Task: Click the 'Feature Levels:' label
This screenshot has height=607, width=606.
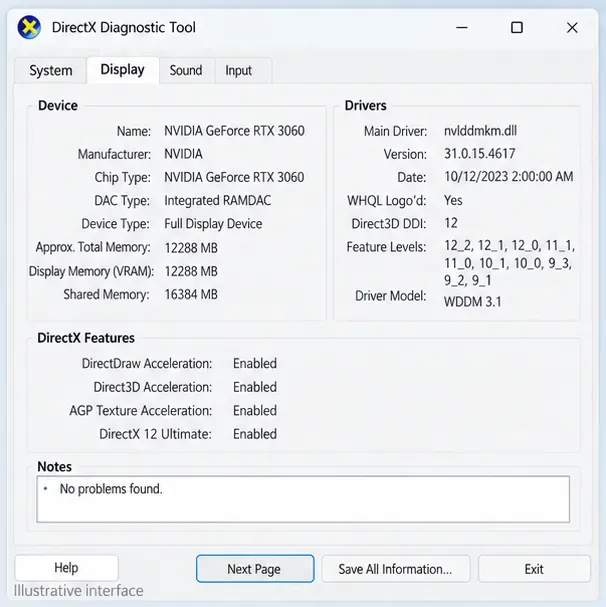Action: click(386, 247)
